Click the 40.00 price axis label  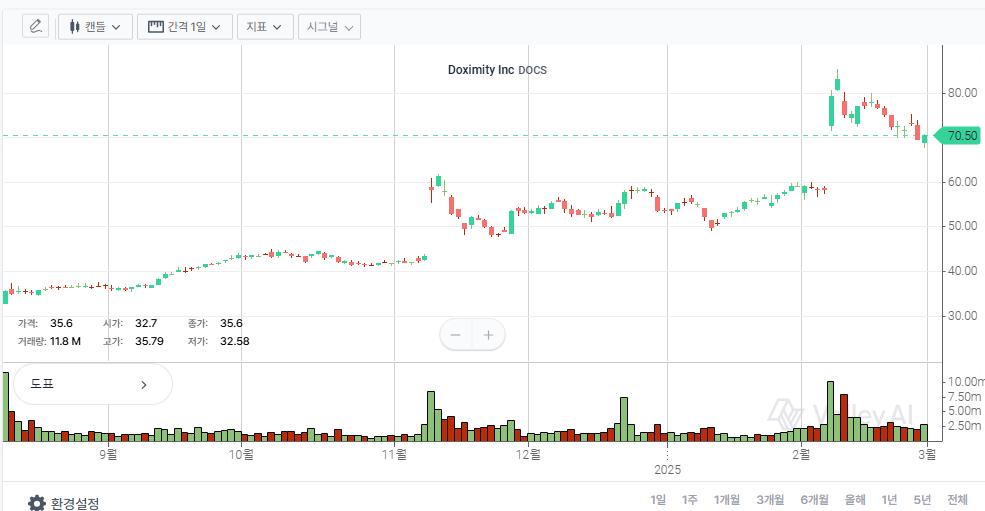tap(962, 271)
